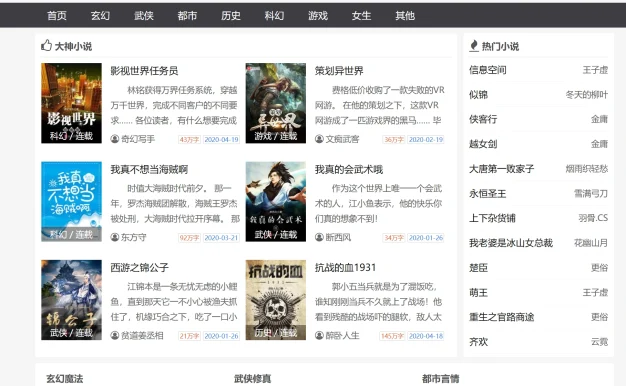Go to the 玄幻 category
Viewport: 626px width, 386px height.
(x=100, y=16)
